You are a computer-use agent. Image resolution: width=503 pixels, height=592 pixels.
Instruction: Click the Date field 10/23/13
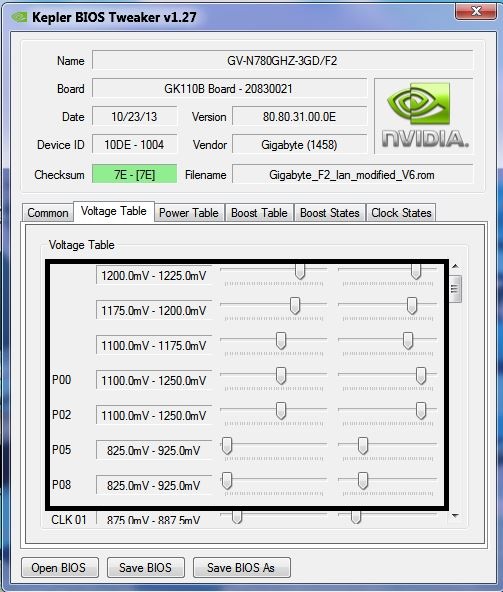tap(134, 117)
